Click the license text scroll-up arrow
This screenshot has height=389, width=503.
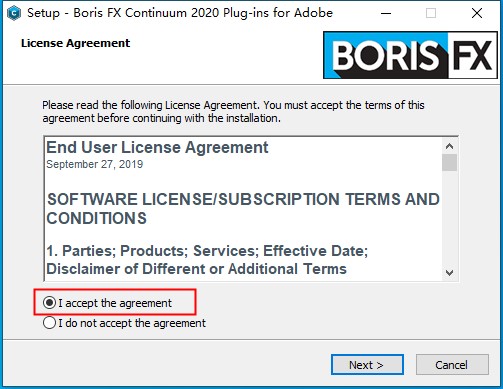[x=449, y=146]
